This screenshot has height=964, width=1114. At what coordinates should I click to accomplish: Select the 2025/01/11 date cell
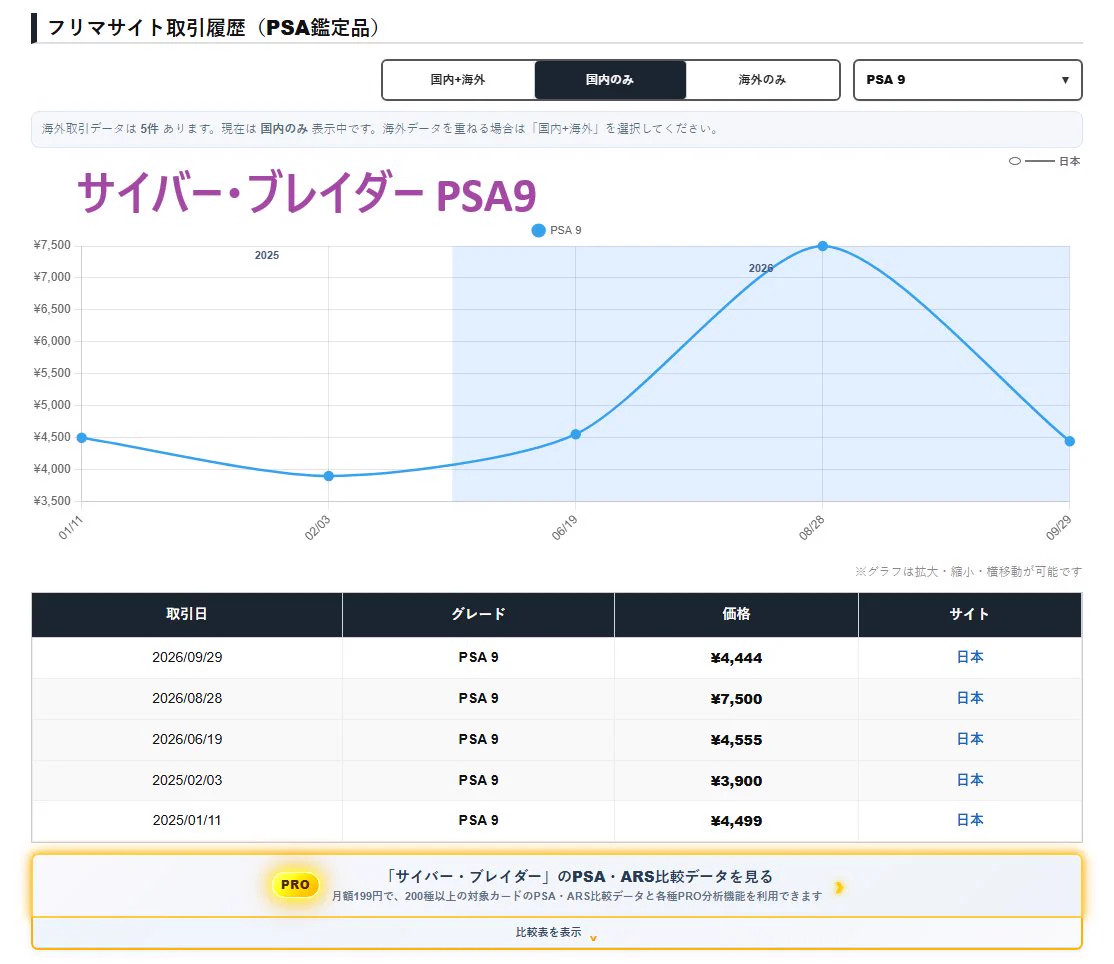187,821
